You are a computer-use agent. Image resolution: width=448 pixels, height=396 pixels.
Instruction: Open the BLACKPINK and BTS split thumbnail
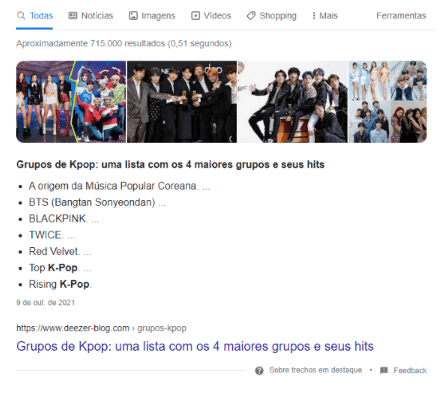click(x=71, y=102)
